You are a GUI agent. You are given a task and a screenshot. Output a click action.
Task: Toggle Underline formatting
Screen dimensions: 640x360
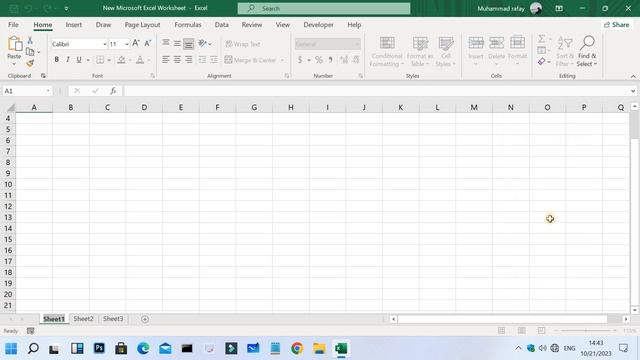tap(79, 60)
